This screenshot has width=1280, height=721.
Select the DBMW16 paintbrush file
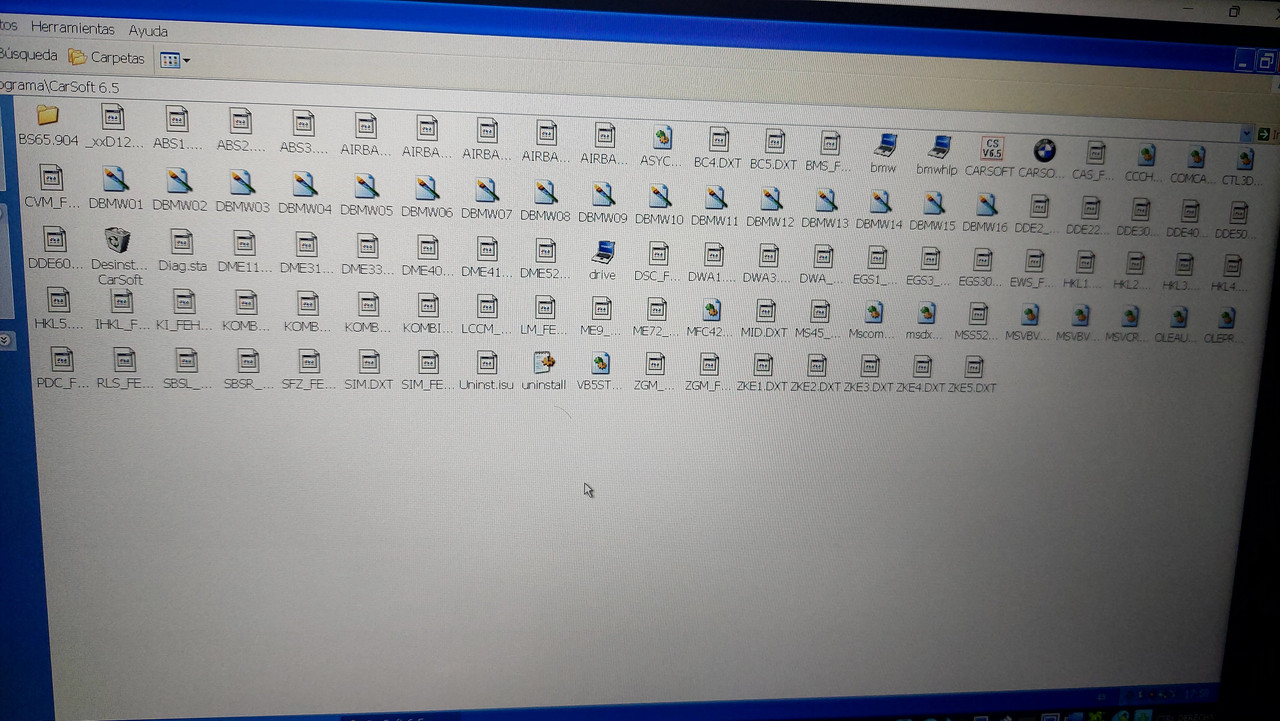985,204
